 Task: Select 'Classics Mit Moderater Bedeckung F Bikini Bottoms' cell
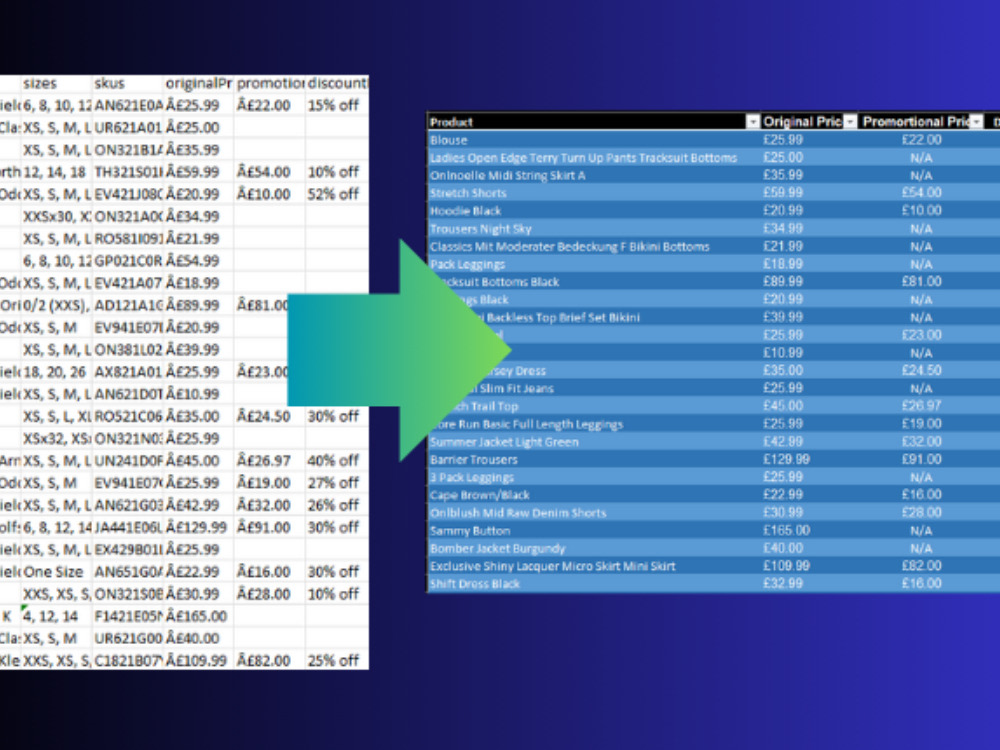[x=594, y=247]
